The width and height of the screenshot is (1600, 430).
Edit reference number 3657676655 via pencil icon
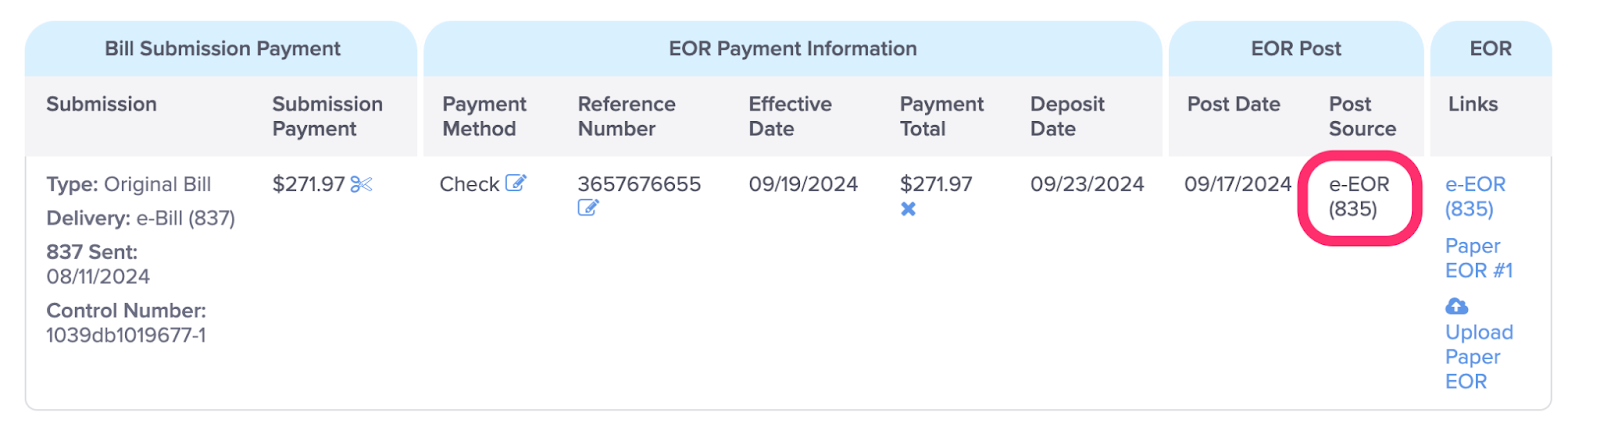(588, 208)
